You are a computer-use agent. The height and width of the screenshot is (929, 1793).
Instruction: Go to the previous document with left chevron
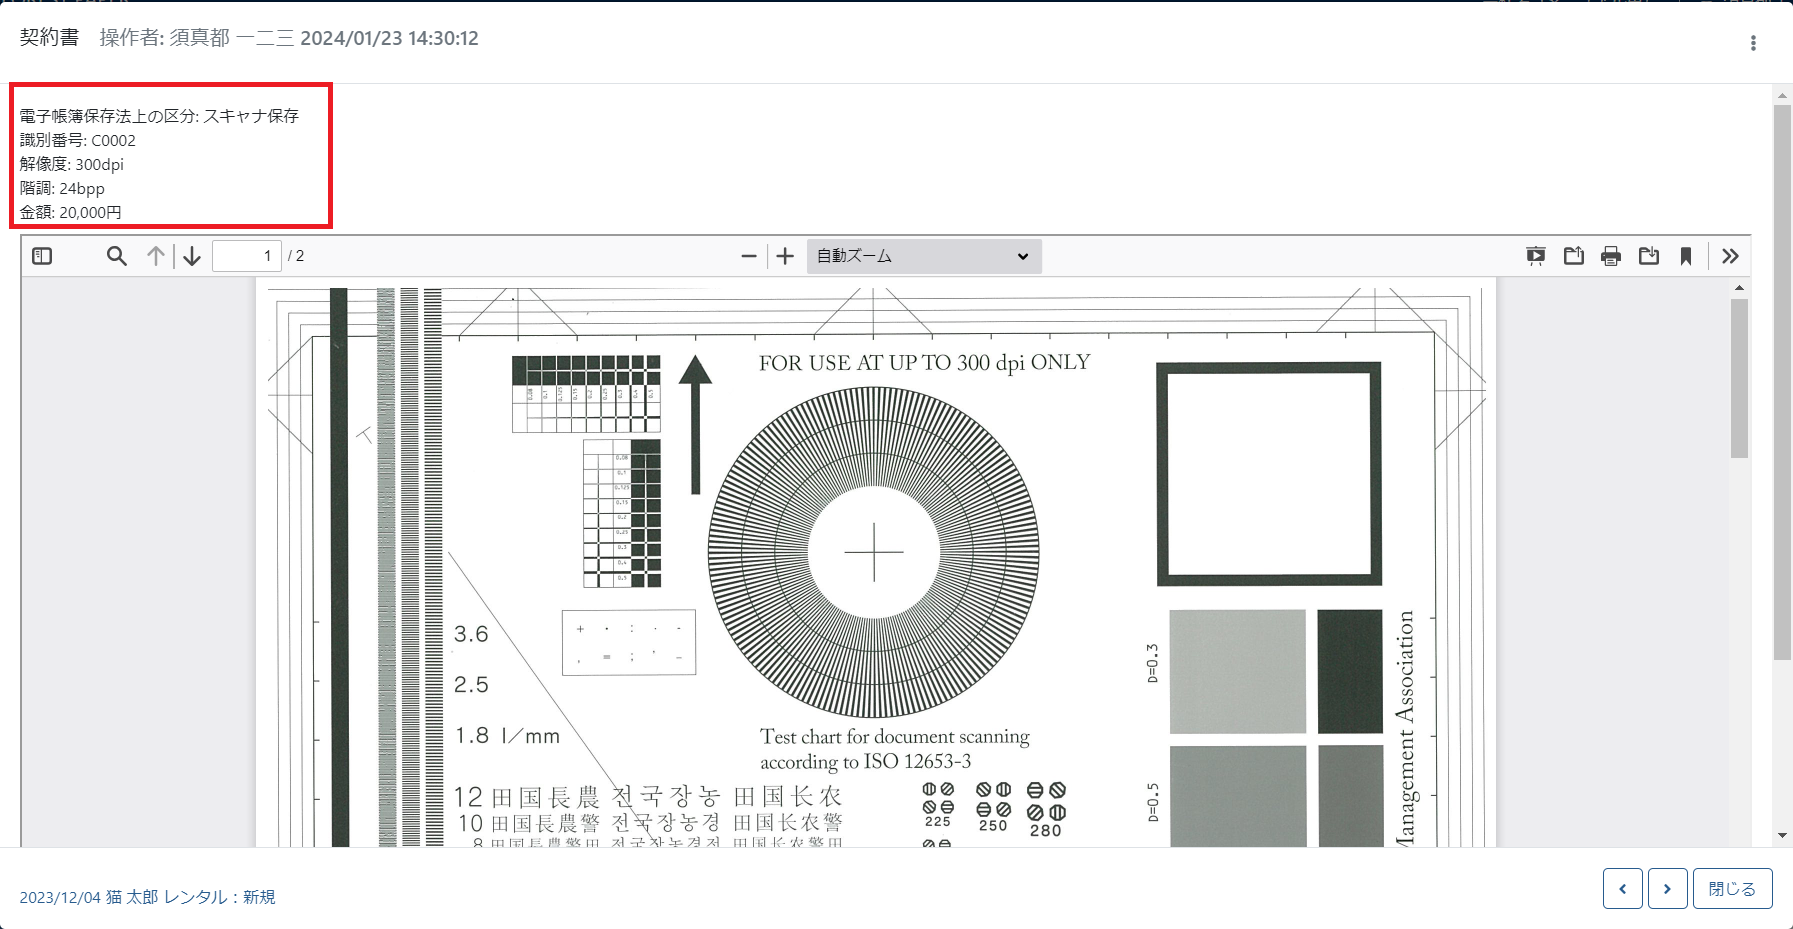[x=1622, y=888]
